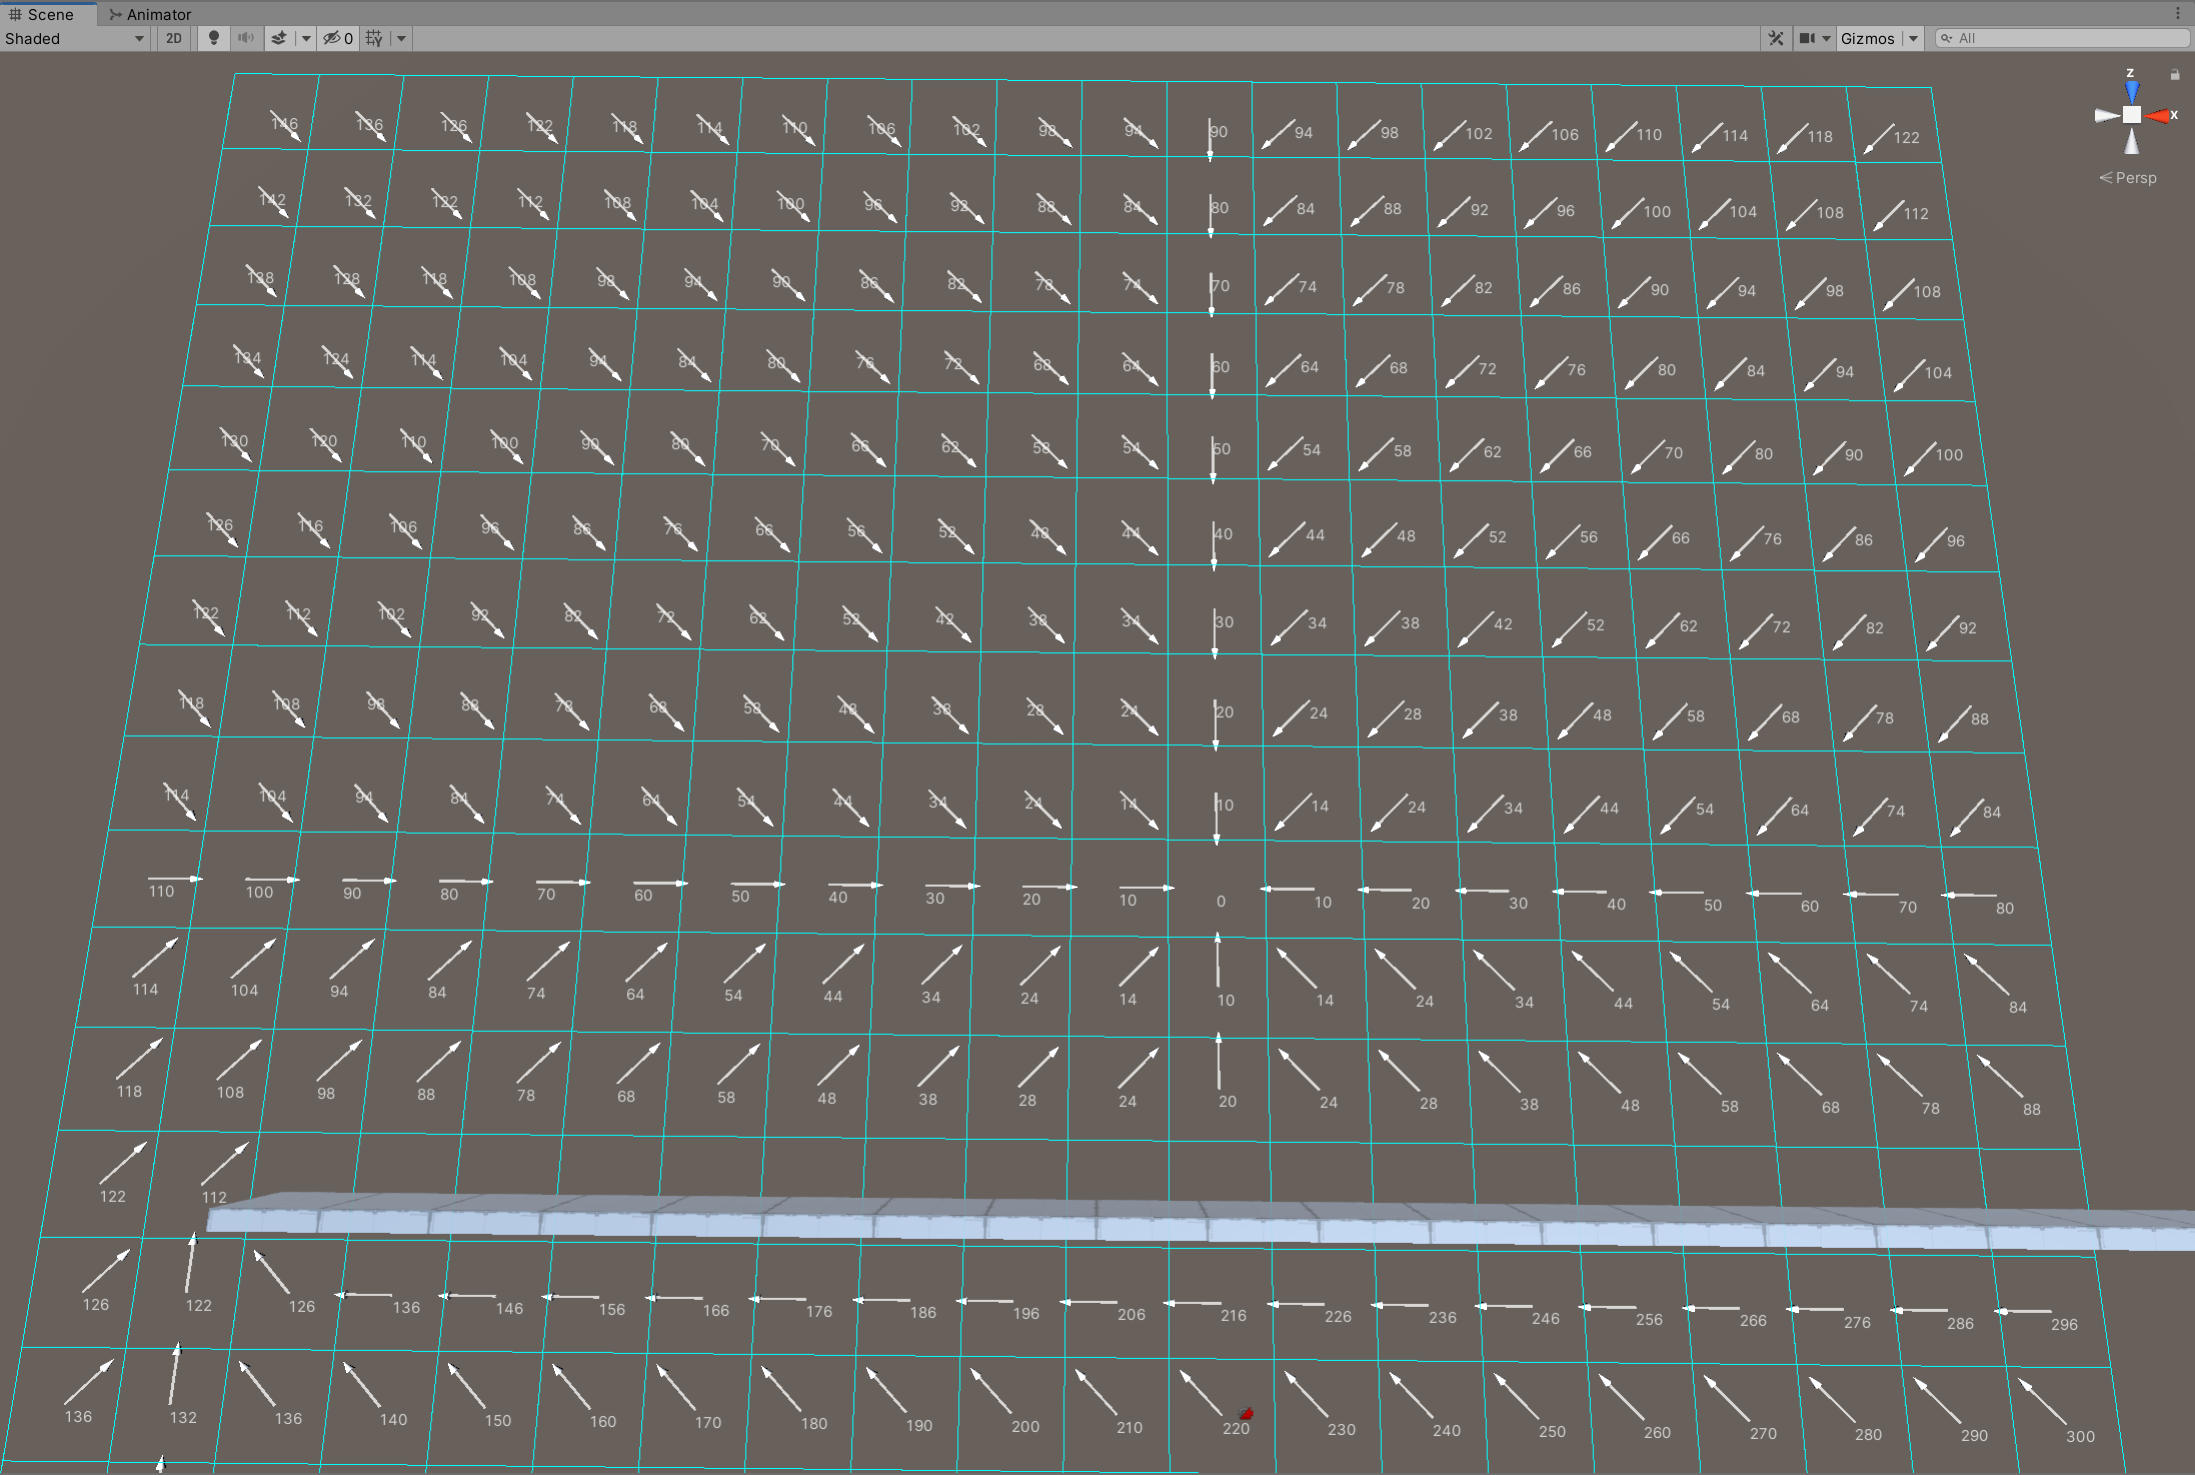The height and width of the screenshot is (1475, 2195).
Task: Mute scene audio with the speaker icon
Action: click(x=246, y=38)
